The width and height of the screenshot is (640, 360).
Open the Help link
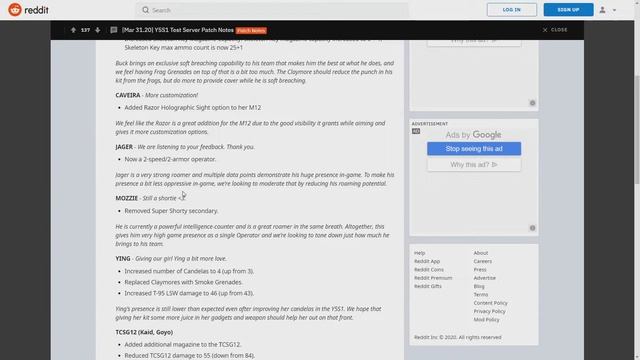(x=419, y=253)
